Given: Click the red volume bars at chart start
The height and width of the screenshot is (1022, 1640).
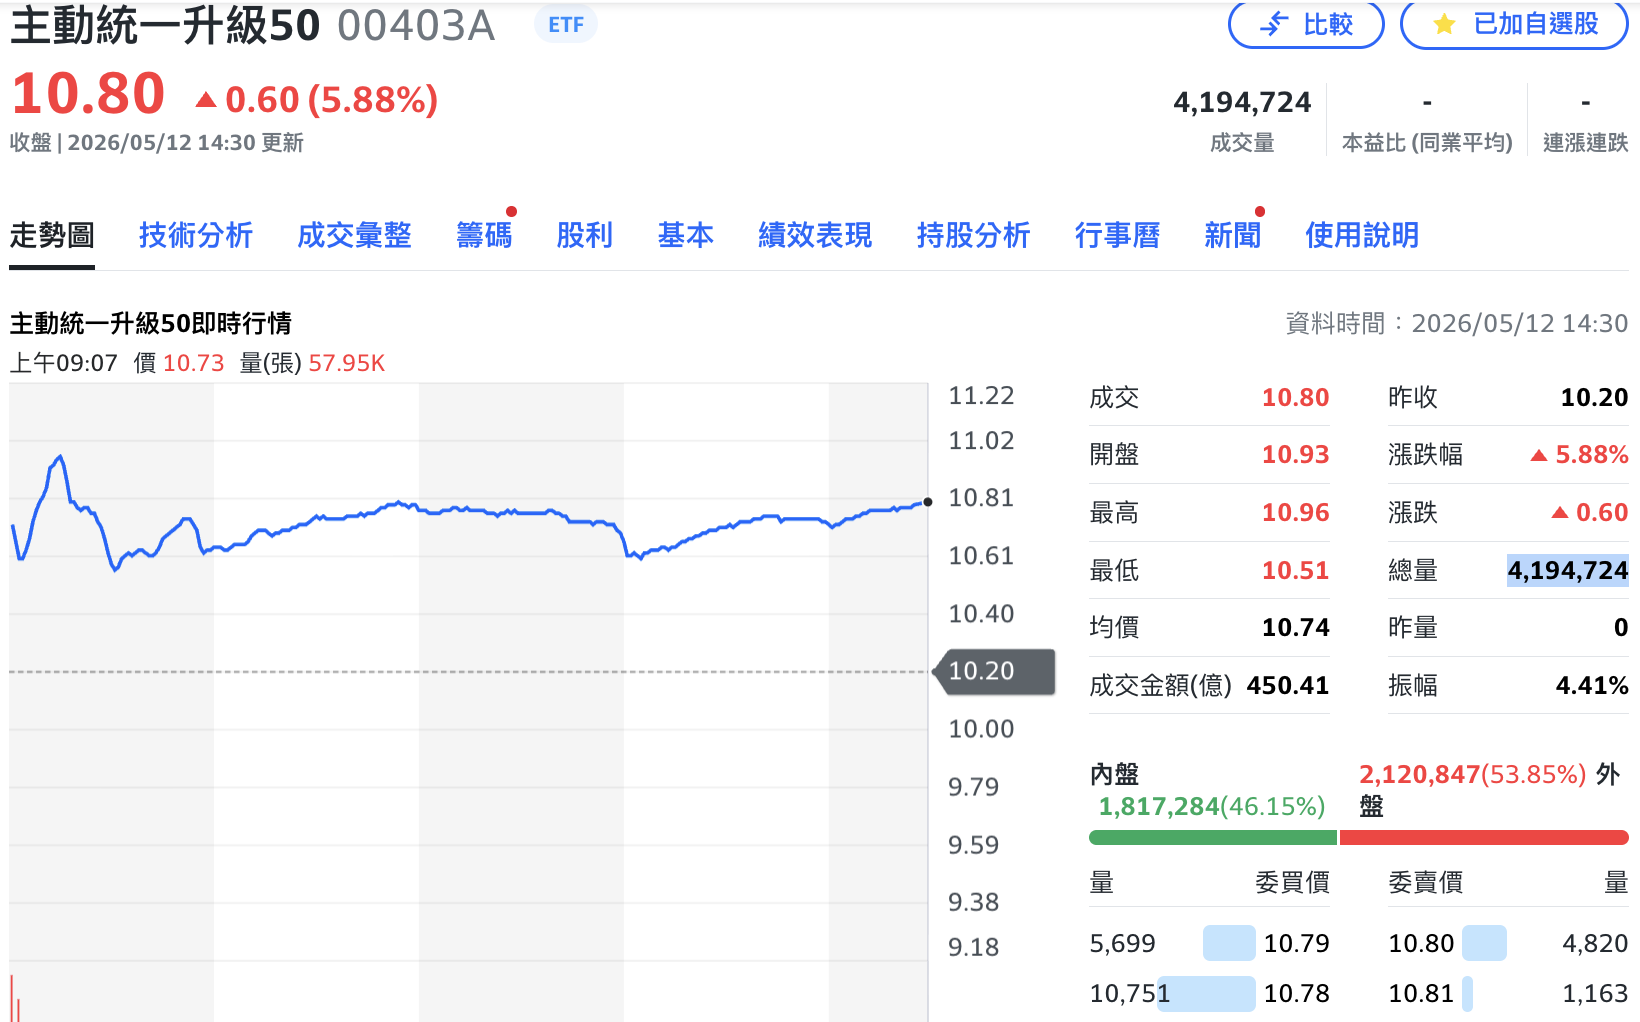Looking at the screenshot, I should tap(15, 997).
